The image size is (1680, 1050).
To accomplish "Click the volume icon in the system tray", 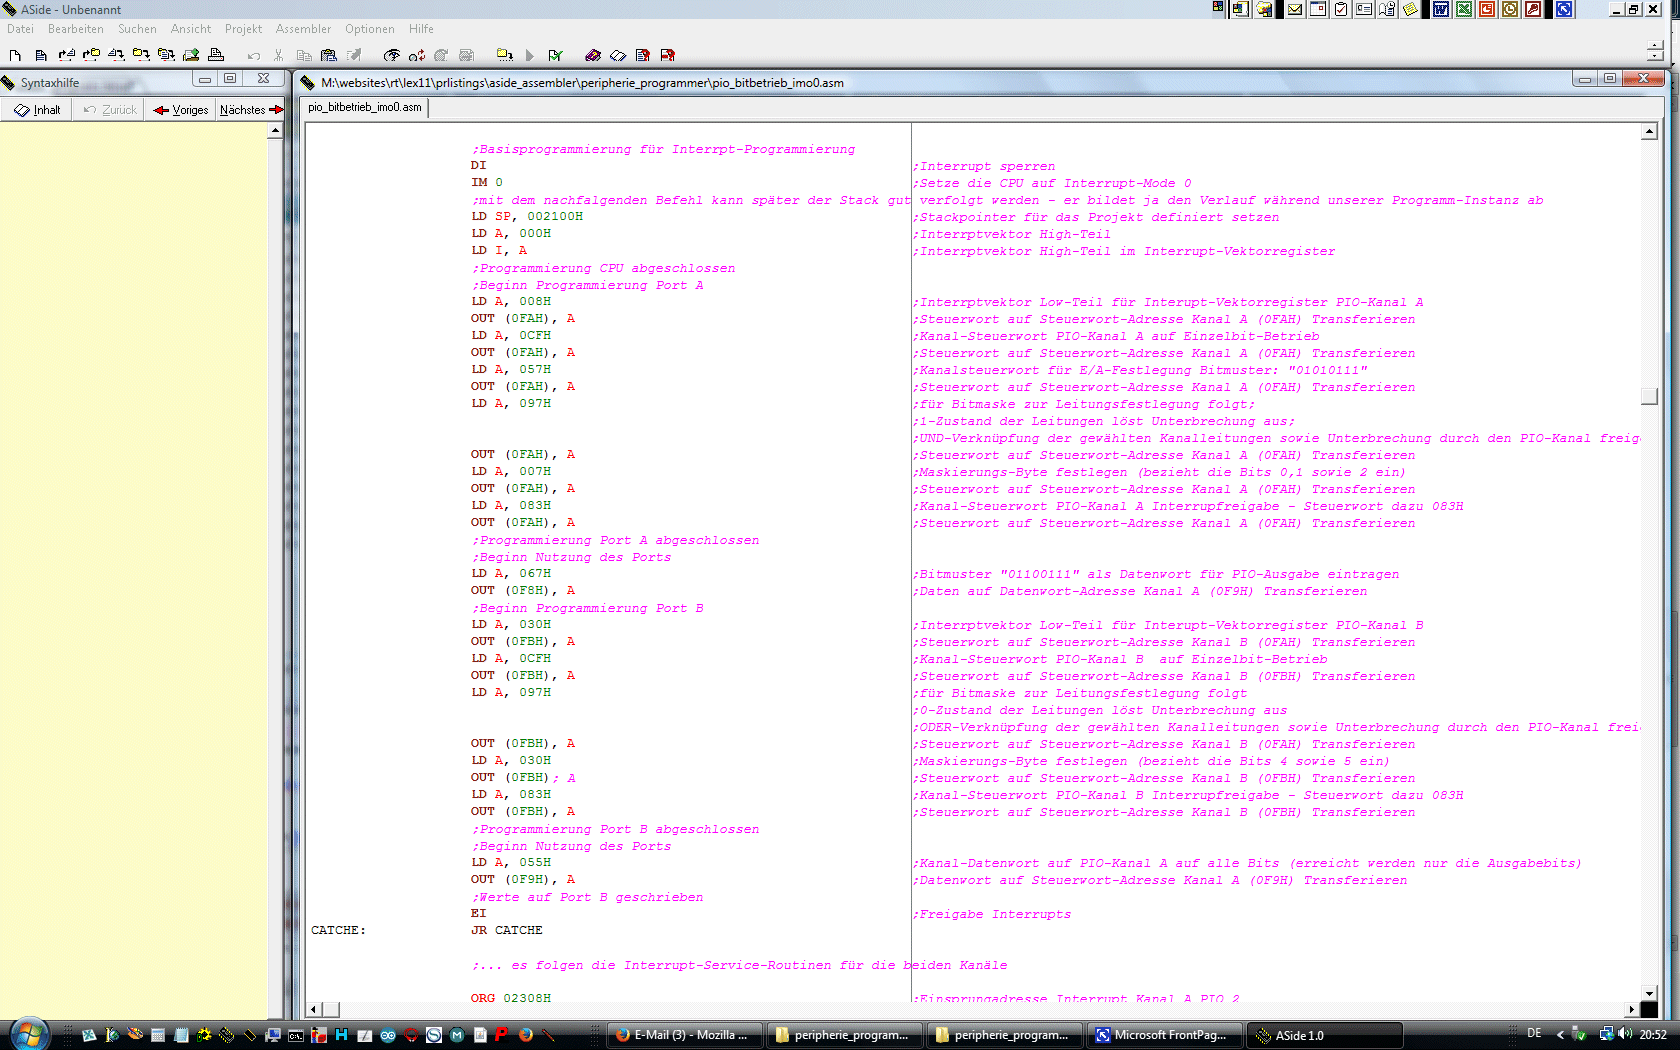I will click(1625, 1034).
